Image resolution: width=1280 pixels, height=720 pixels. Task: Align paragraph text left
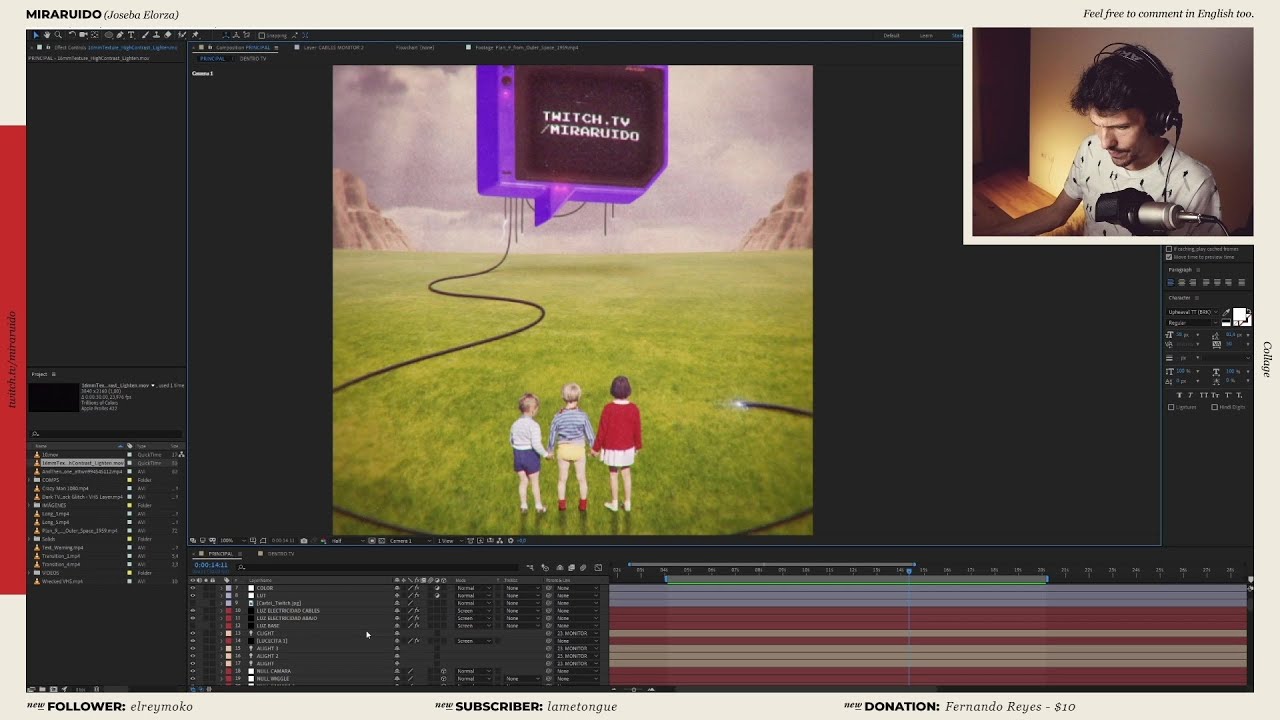coord(1171,283)
